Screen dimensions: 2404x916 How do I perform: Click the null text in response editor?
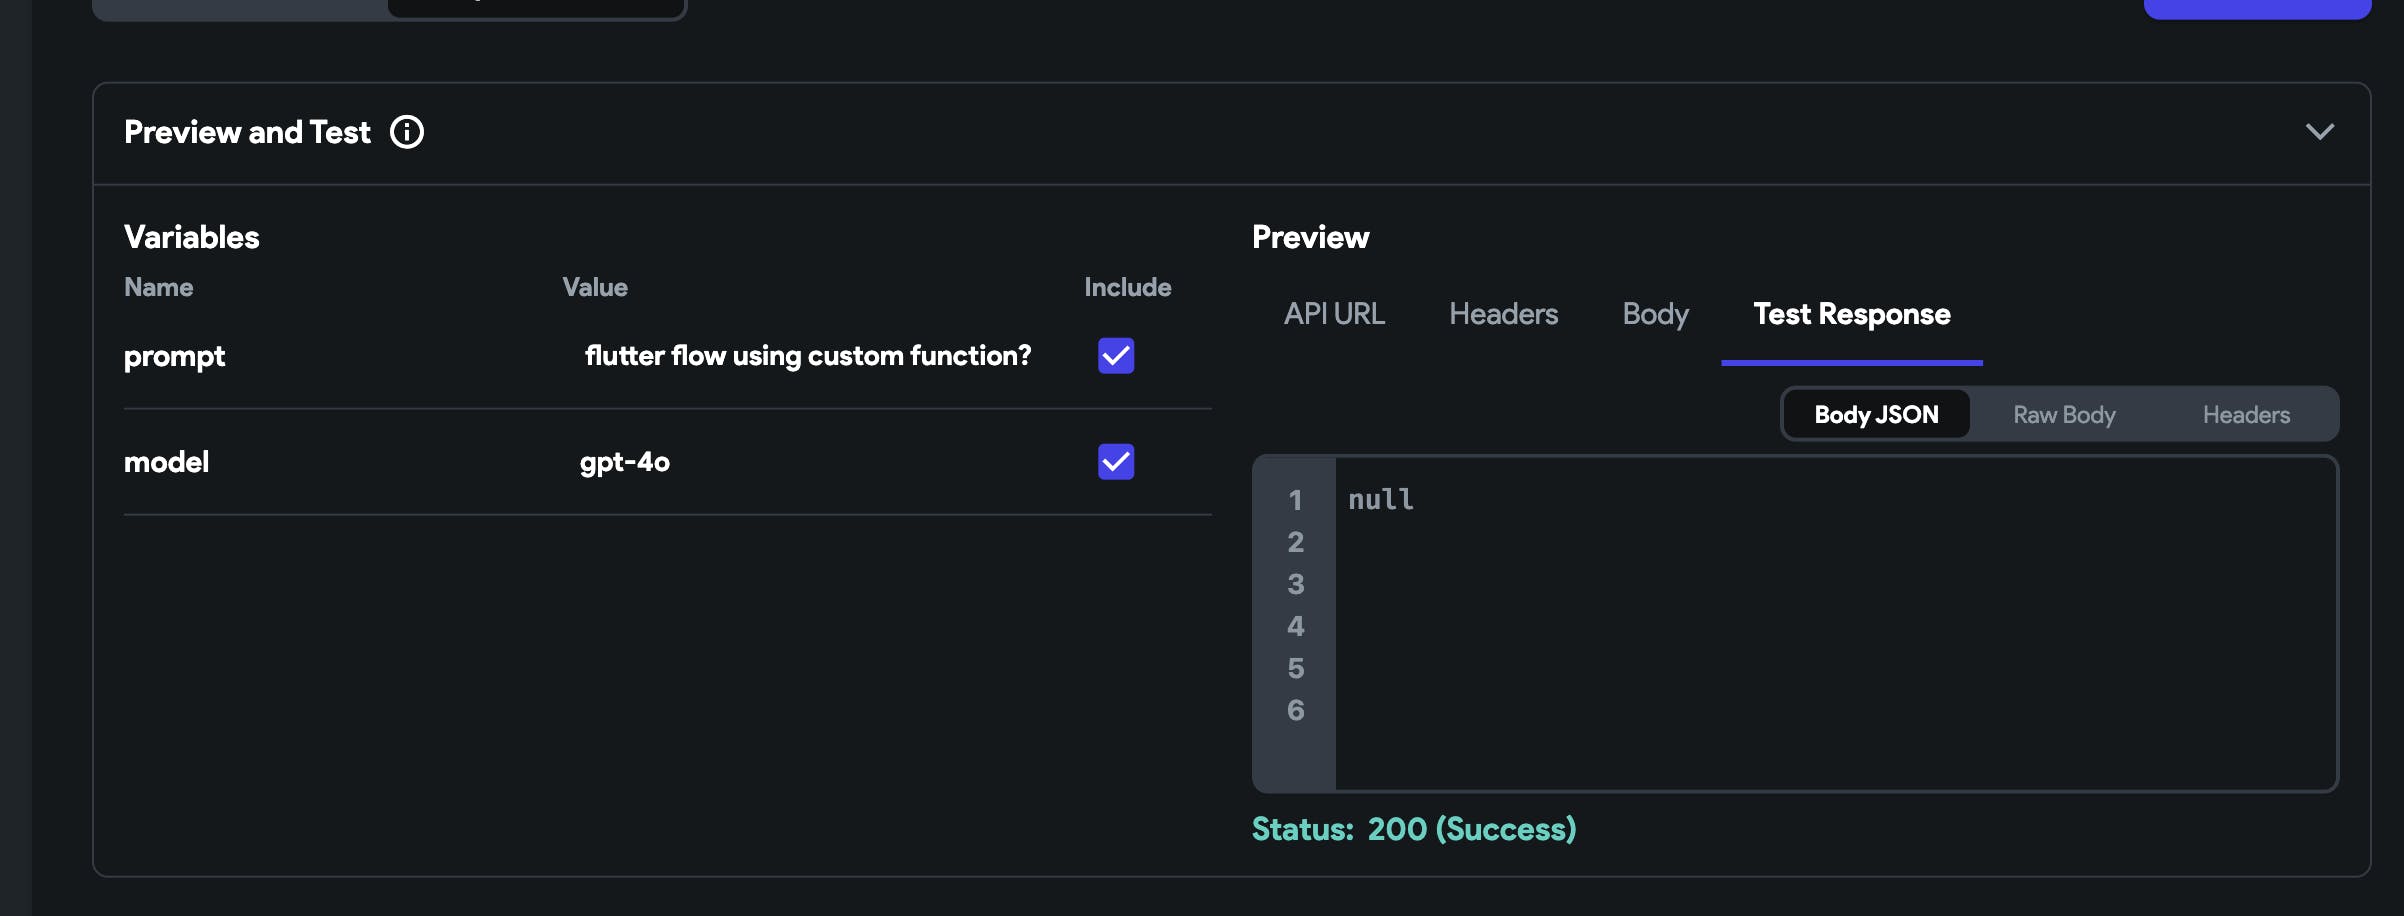click(x=1380, y=499)
